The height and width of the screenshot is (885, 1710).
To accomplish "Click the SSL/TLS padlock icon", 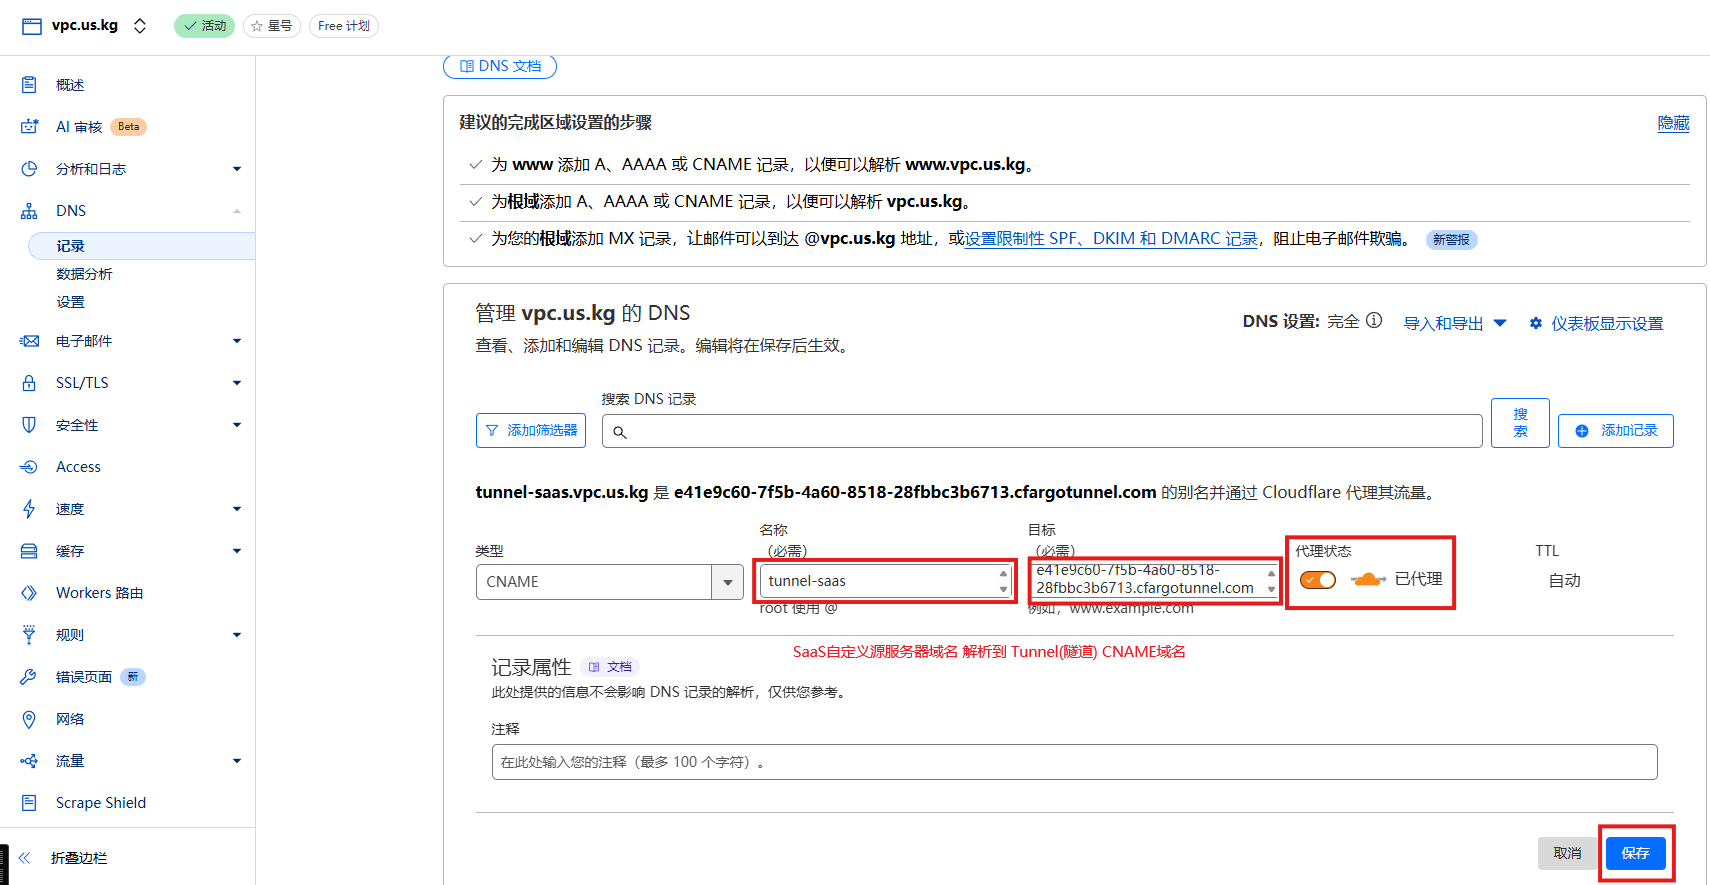I will coord(29,383).
